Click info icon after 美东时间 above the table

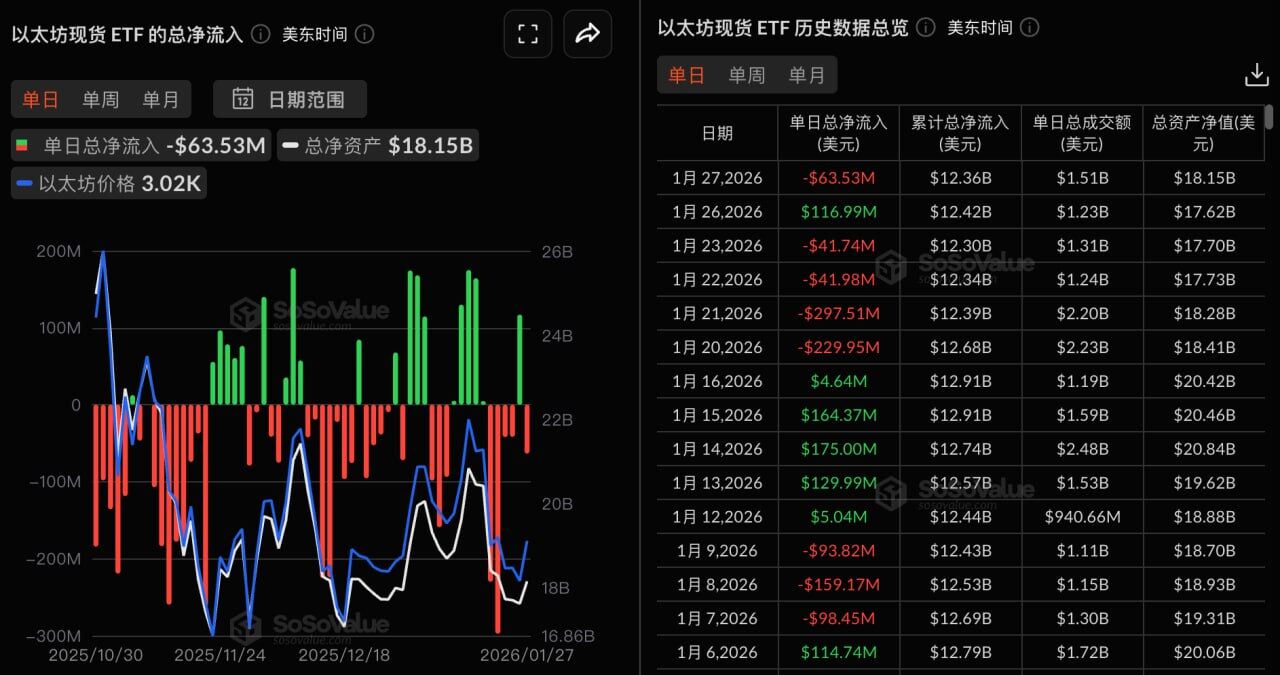[x=1029, y=27]
